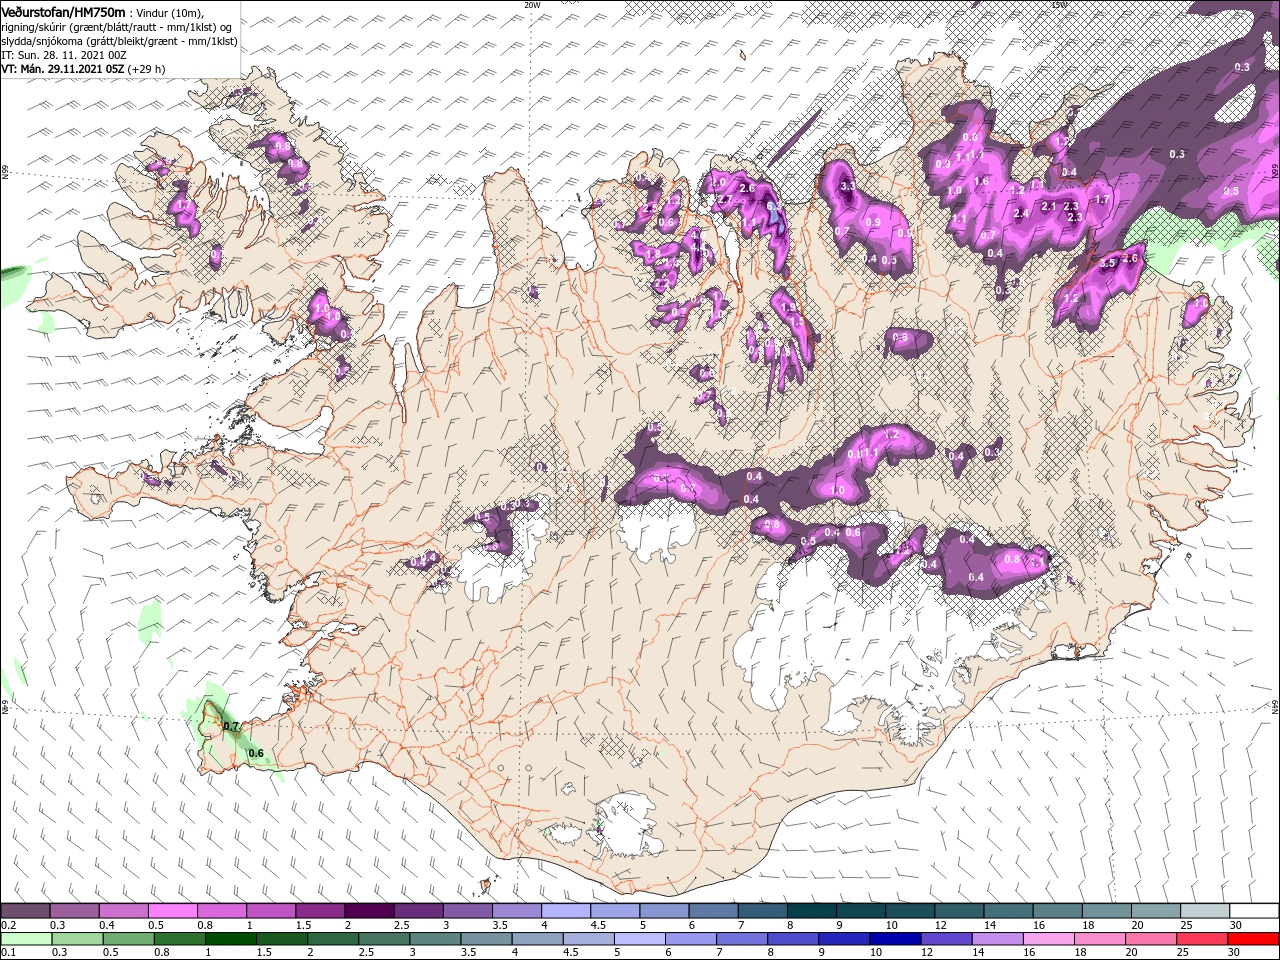Screen dimensions: 1280x960
Task: Click the '0.6' rain value over the green southwest area
Action: (x=255, y=753)
